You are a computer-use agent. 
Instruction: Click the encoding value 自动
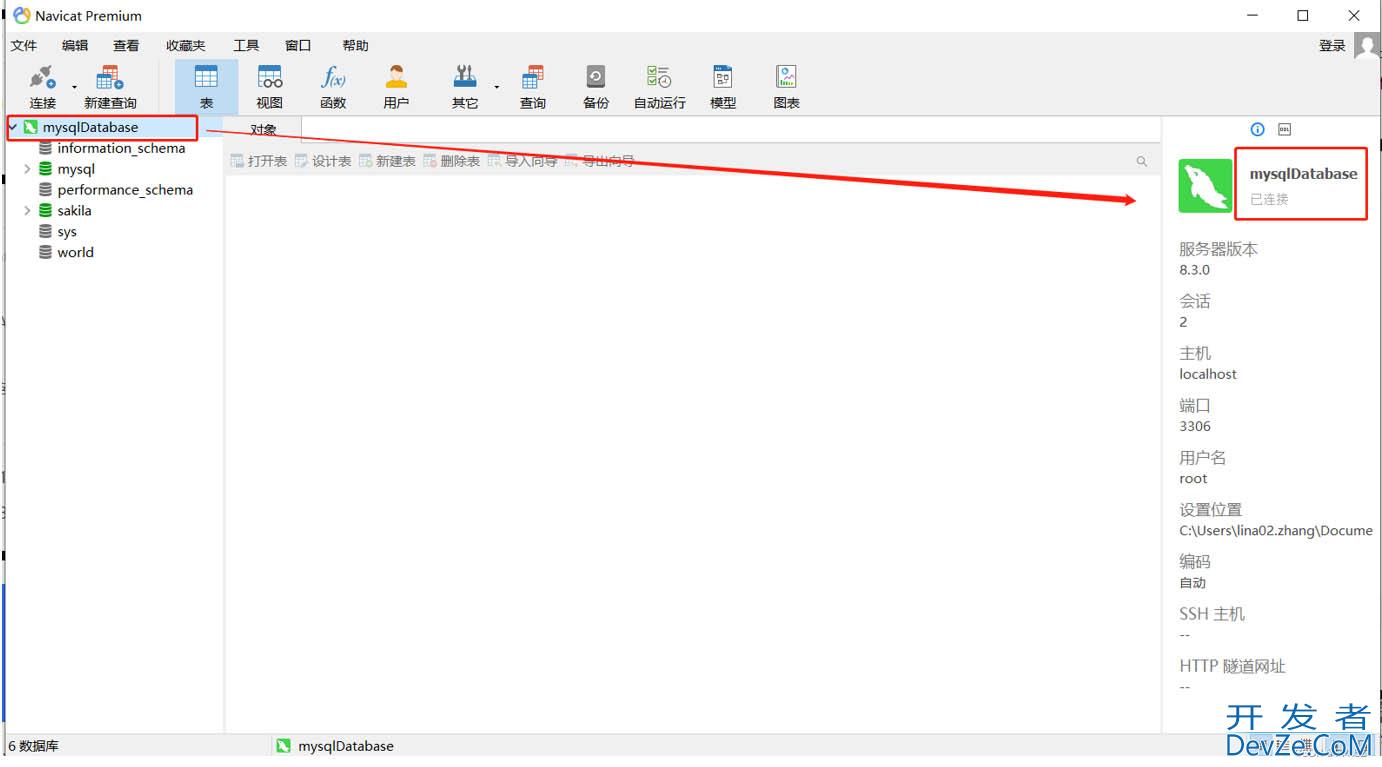1192,583
